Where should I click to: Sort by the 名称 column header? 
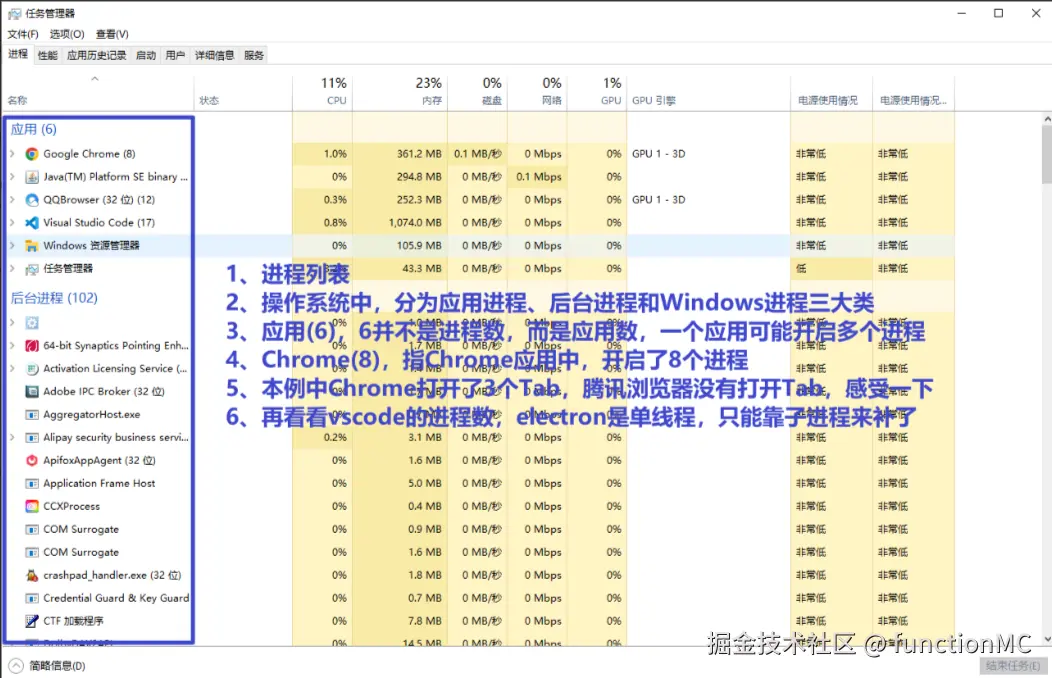coord(98,92)
